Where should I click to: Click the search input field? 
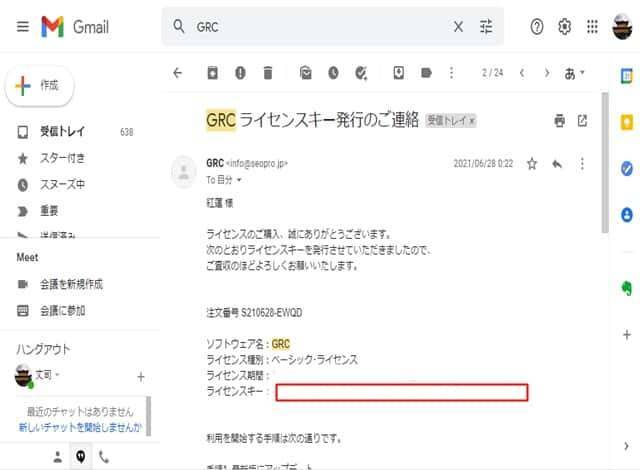(322, 27)
